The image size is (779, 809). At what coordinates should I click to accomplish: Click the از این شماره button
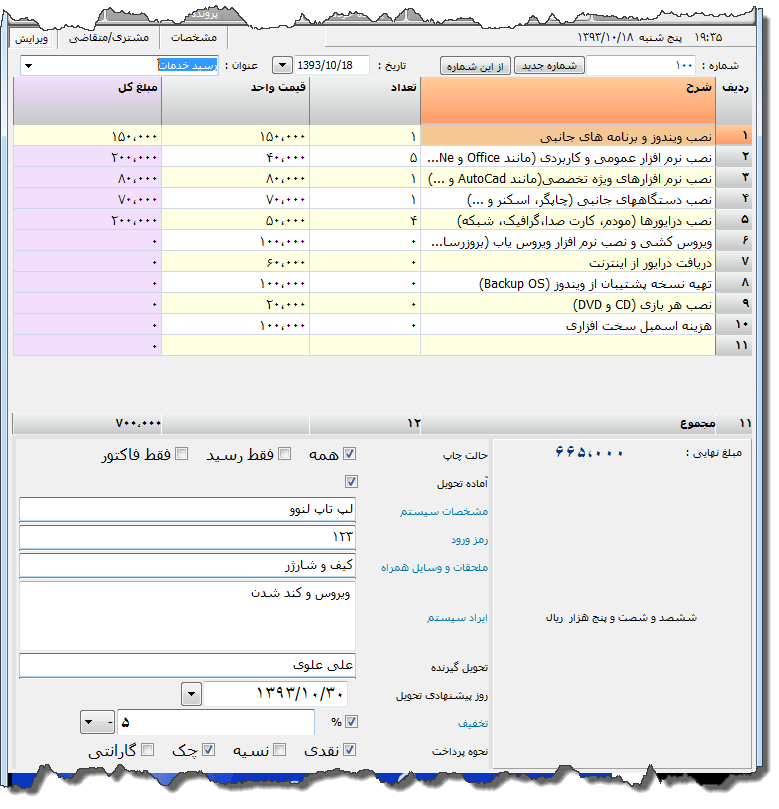475,66
